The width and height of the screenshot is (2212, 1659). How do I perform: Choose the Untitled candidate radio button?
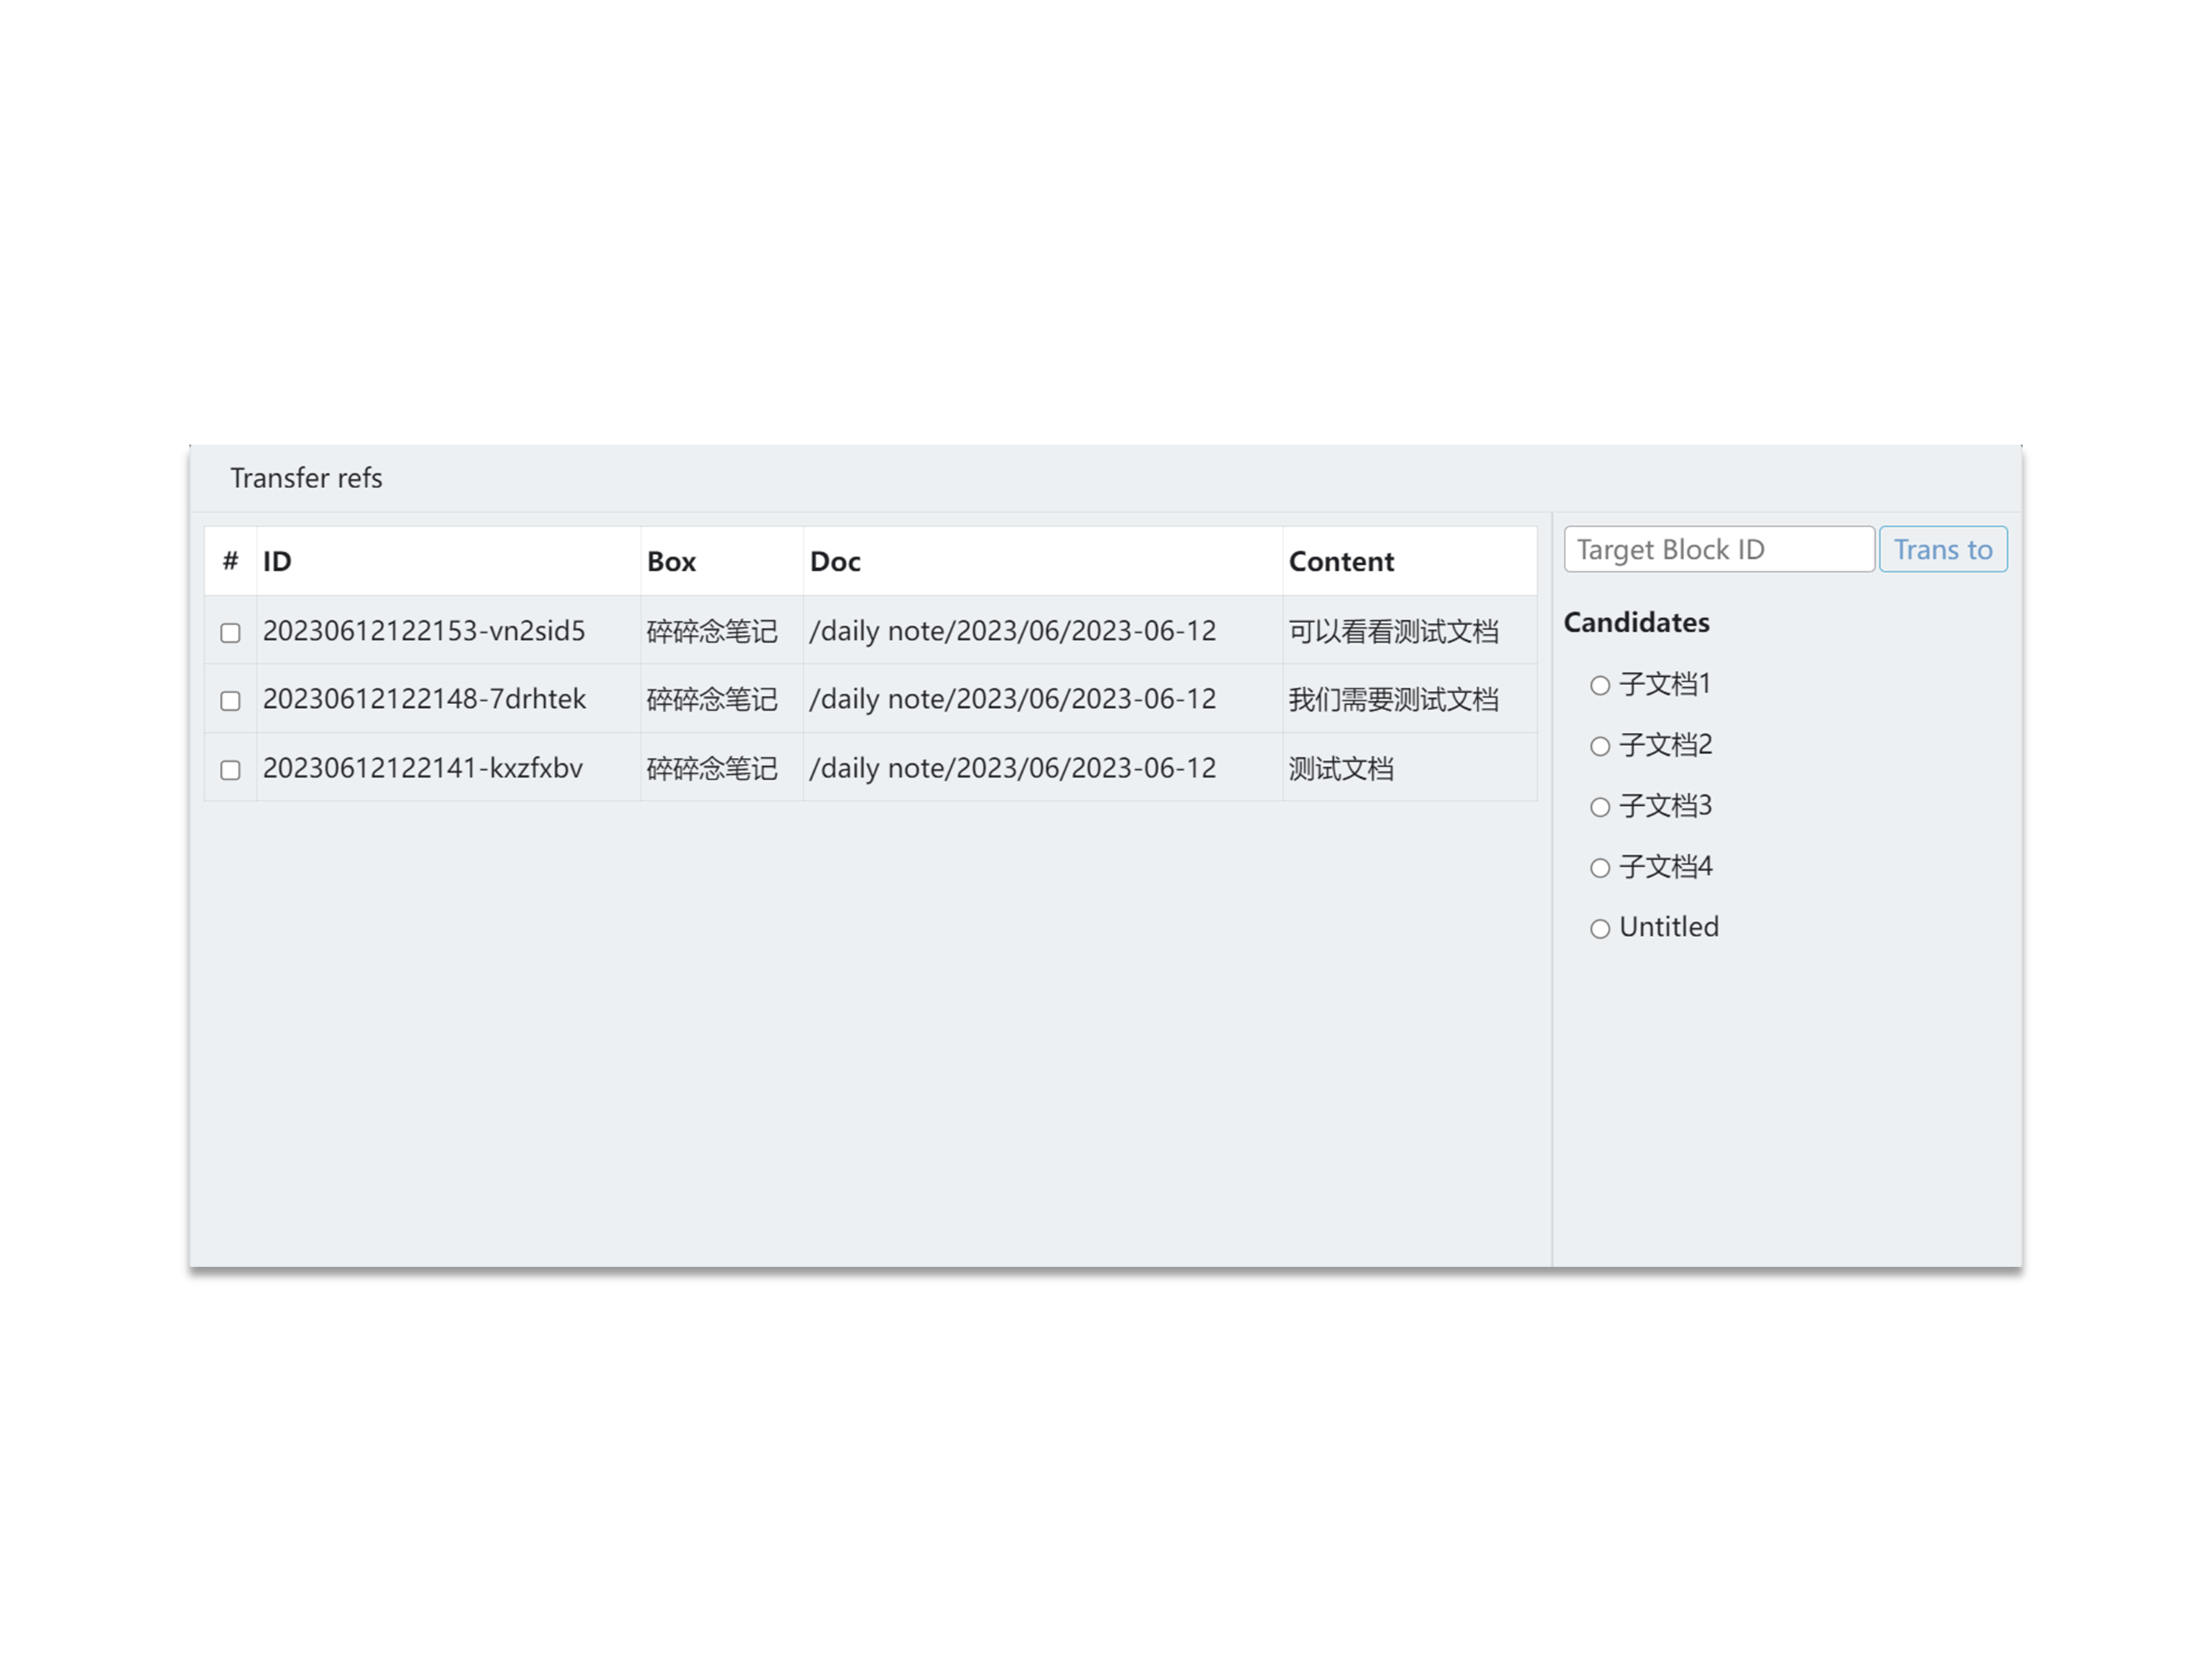[x=1599, y=929]
